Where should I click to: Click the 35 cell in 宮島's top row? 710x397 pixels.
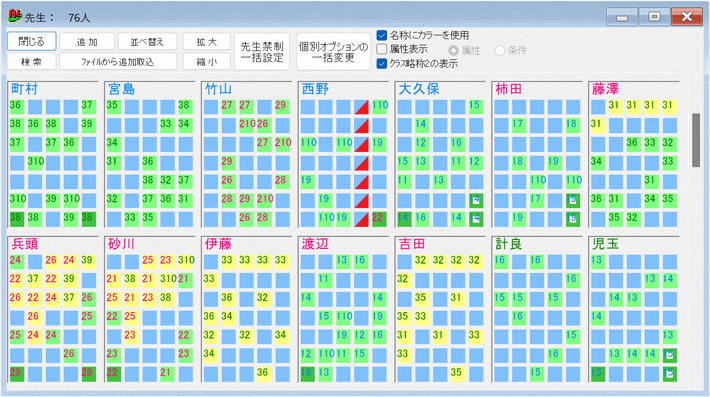114,107
